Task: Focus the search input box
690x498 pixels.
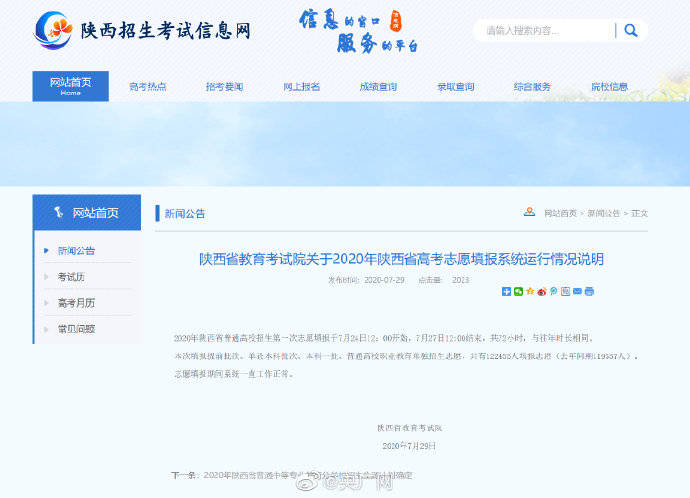Action: pos(546,30)
